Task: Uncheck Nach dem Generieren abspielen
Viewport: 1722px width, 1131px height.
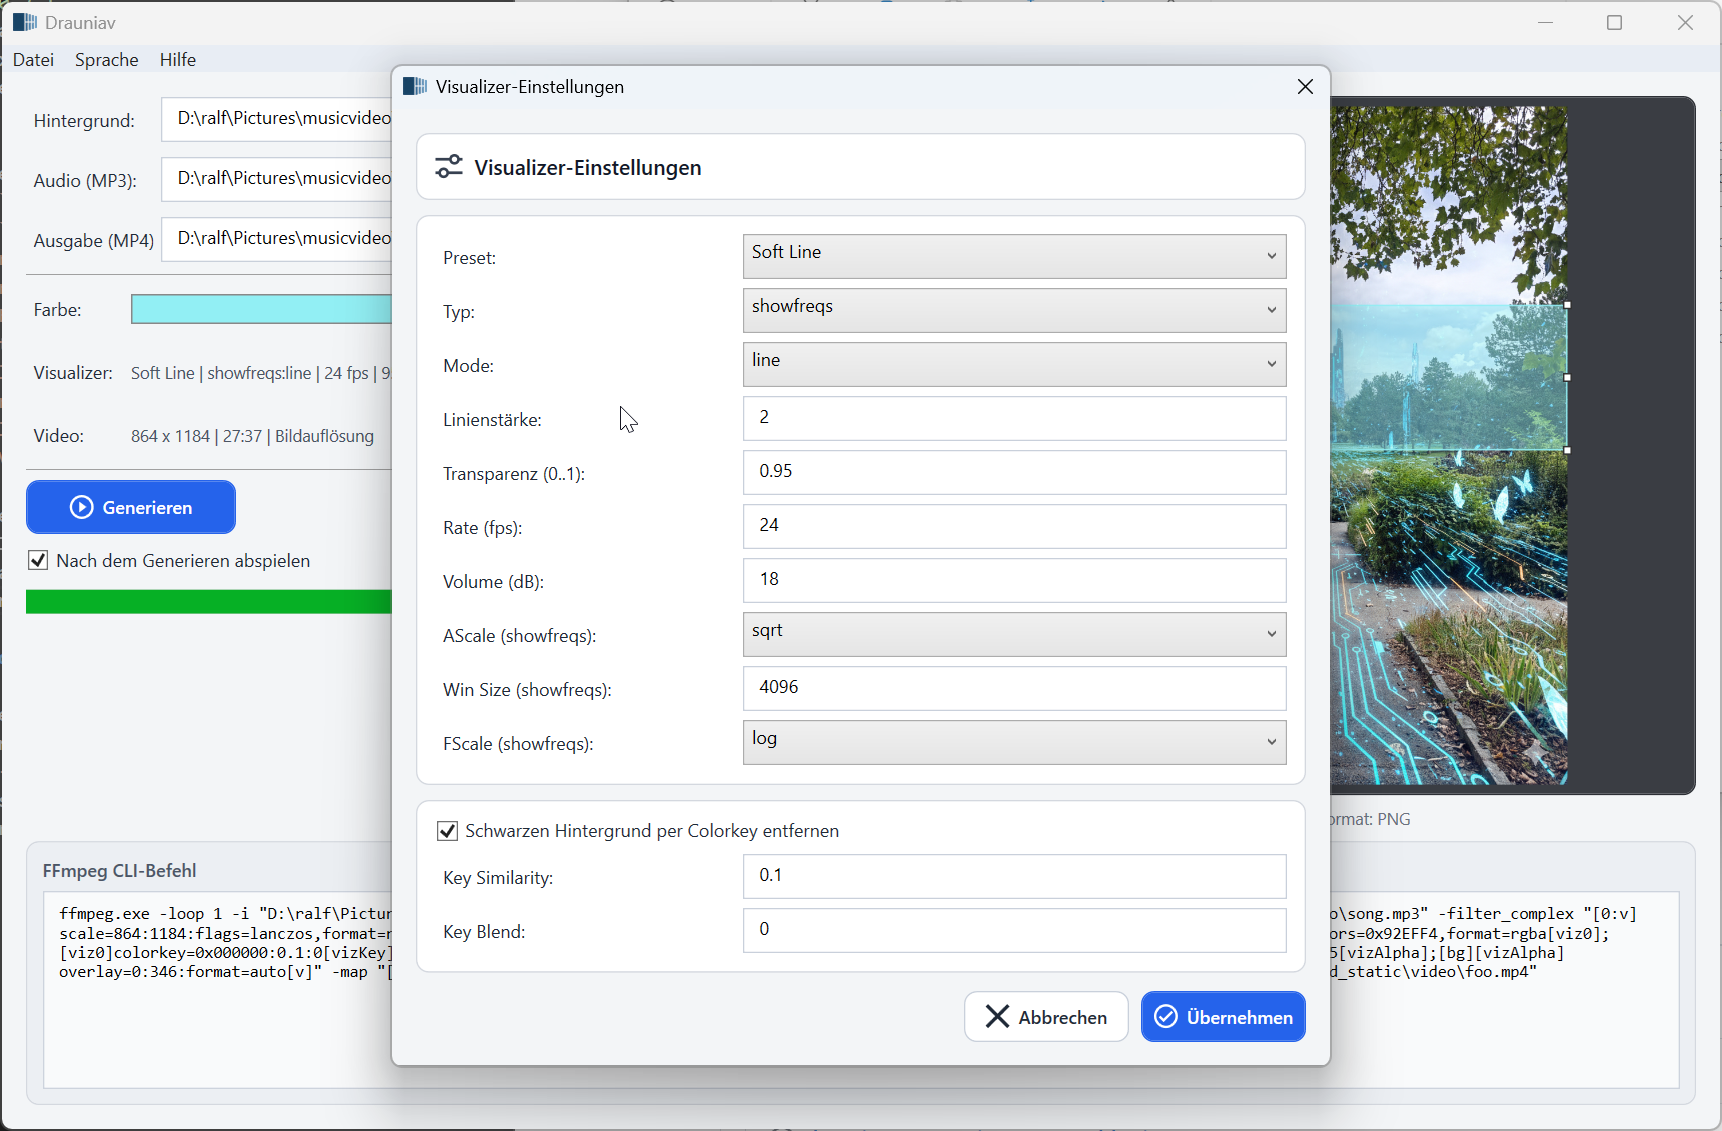Action: coord(39,561)
